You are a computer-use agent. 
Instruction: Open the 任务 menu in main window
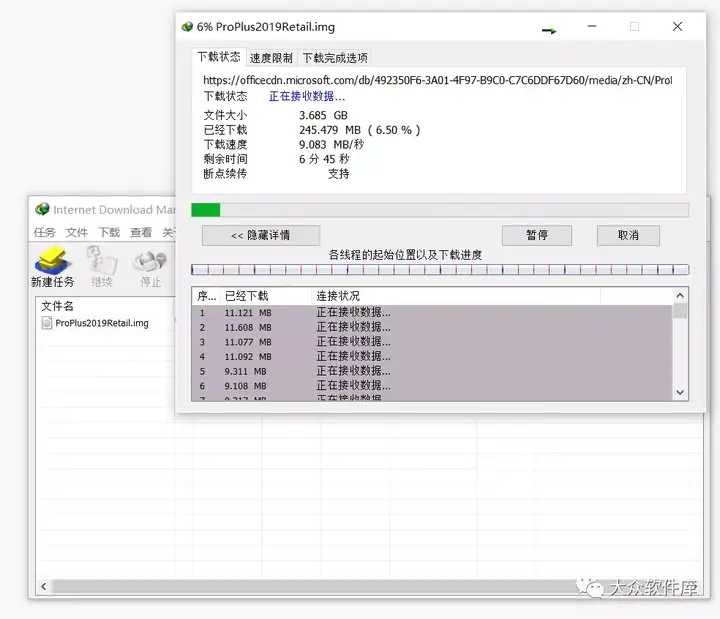tap(45, 232)
